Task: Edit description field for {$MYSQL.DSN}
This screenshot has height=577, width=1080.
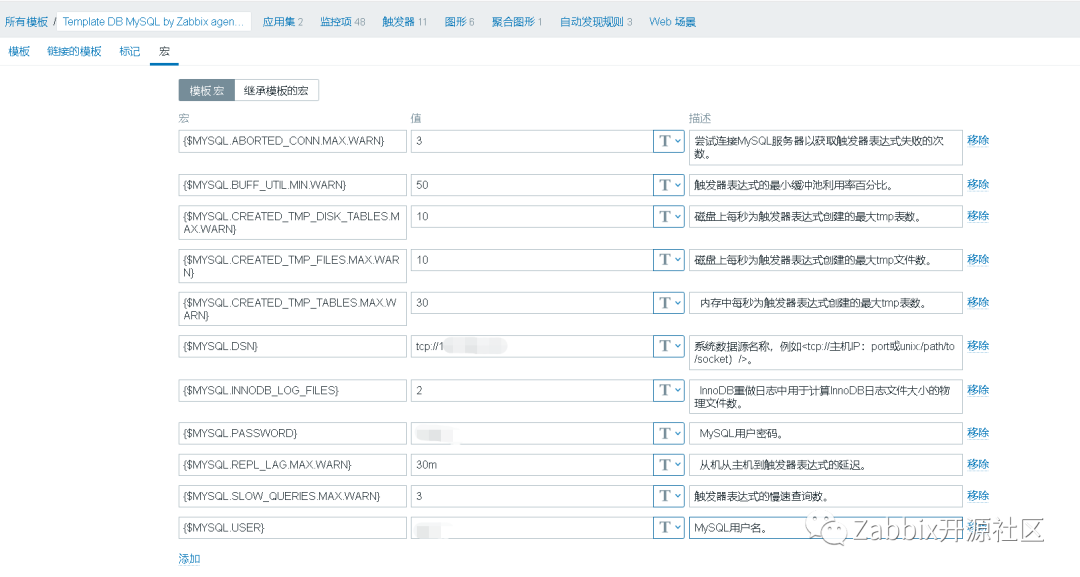Action: pos(825,353)
